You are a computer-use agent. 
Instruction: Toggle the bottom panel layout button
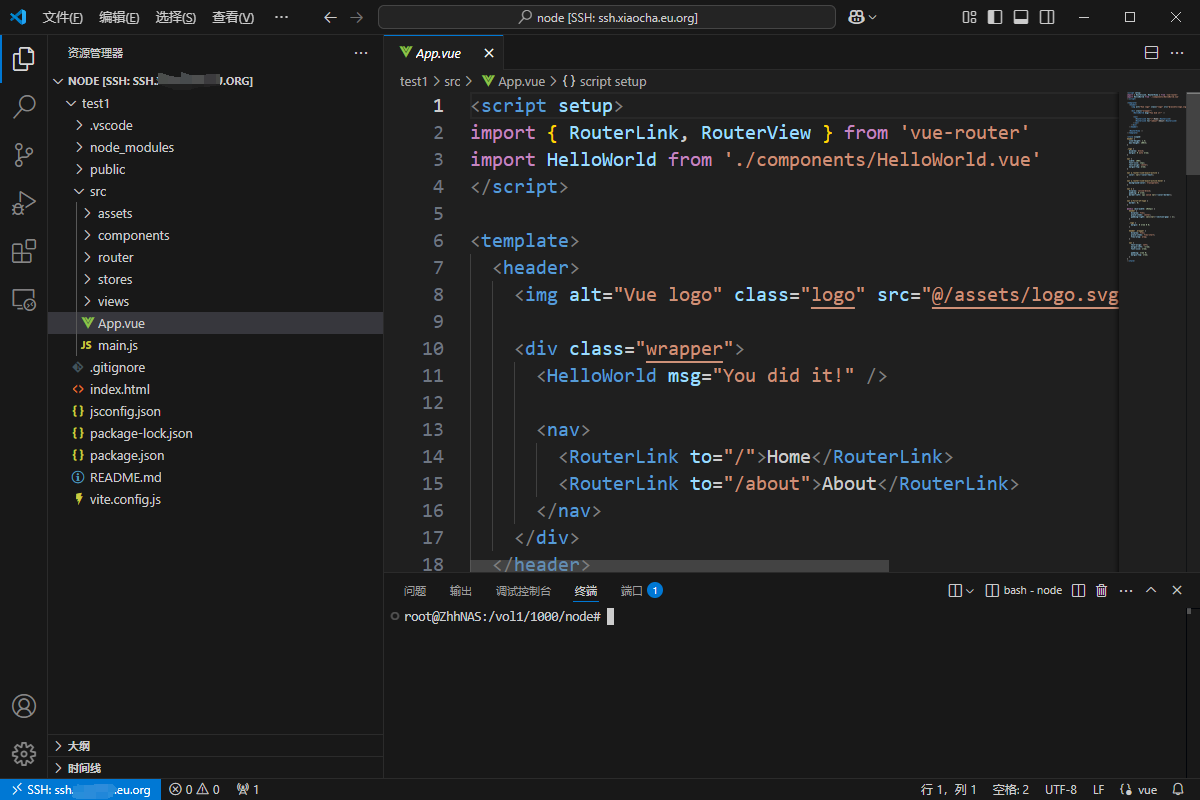pyautogui.click(x=1021, y=17)
